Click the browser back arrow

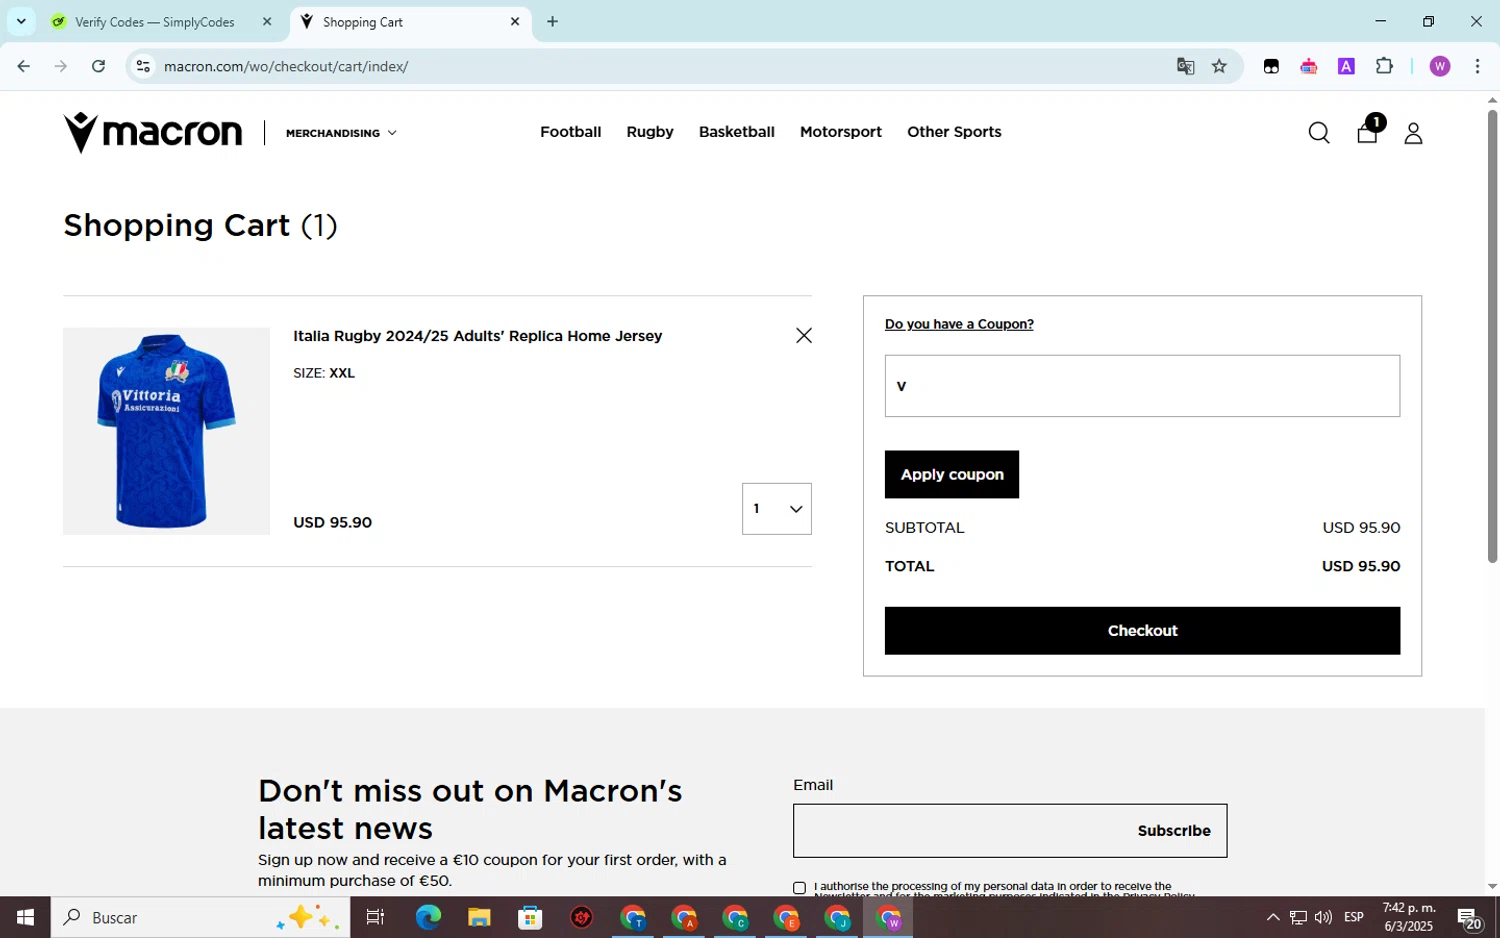[x=23, y=66]
